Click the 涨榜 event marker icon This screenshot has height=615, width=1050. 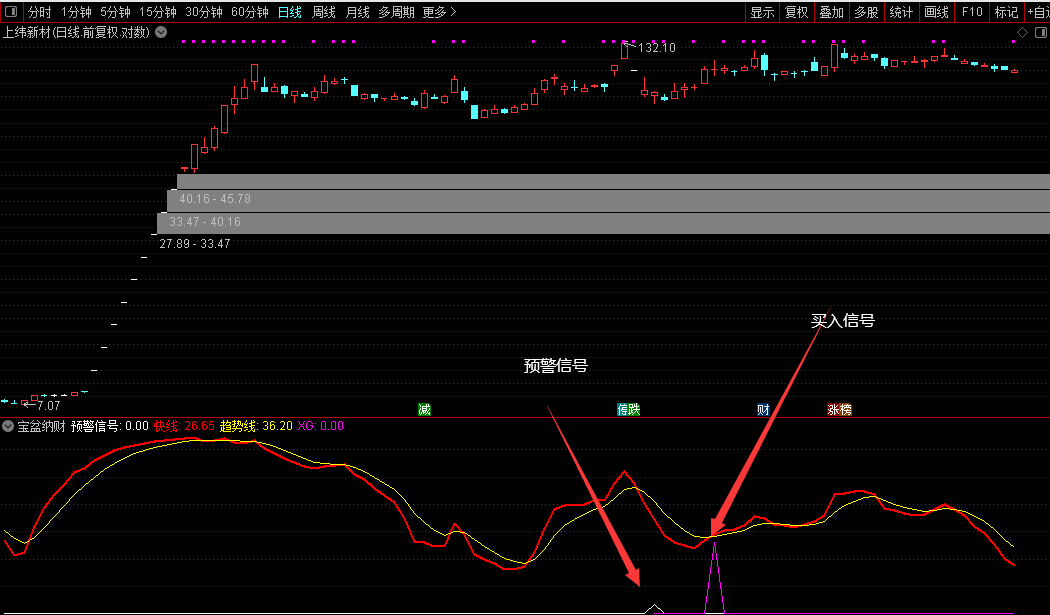[838, 409]
